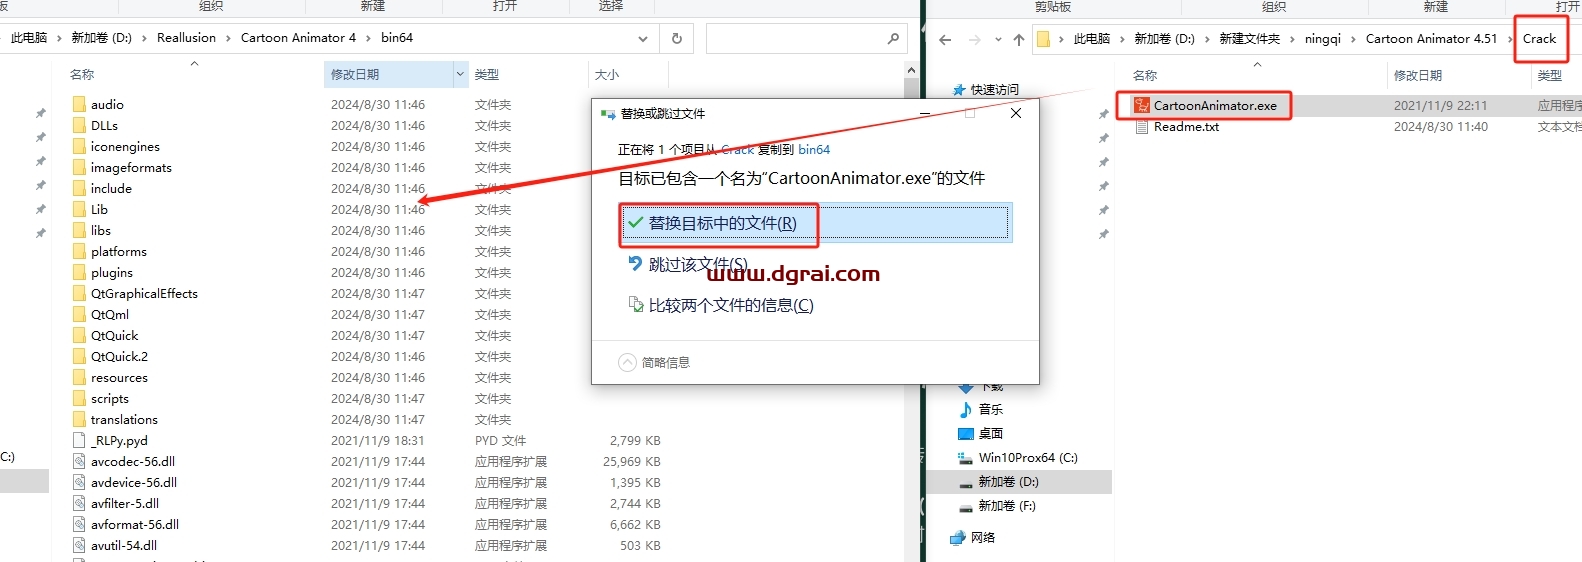
Task: Open recent locations dropdown in right window
Action: tap(998, 39)
